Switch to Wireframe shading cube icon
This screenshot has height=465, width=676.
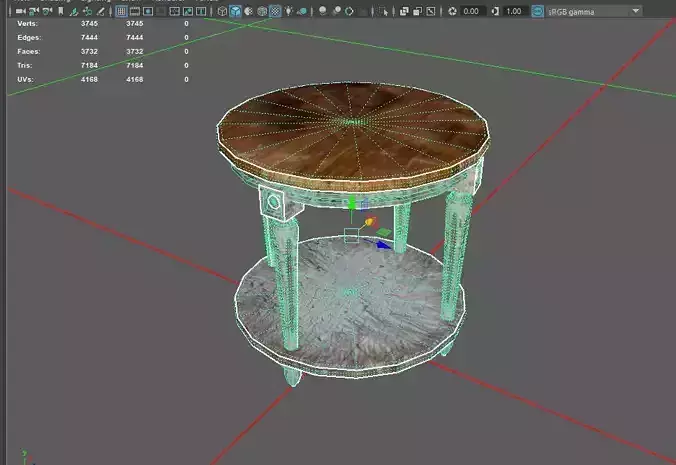point(222,11)
